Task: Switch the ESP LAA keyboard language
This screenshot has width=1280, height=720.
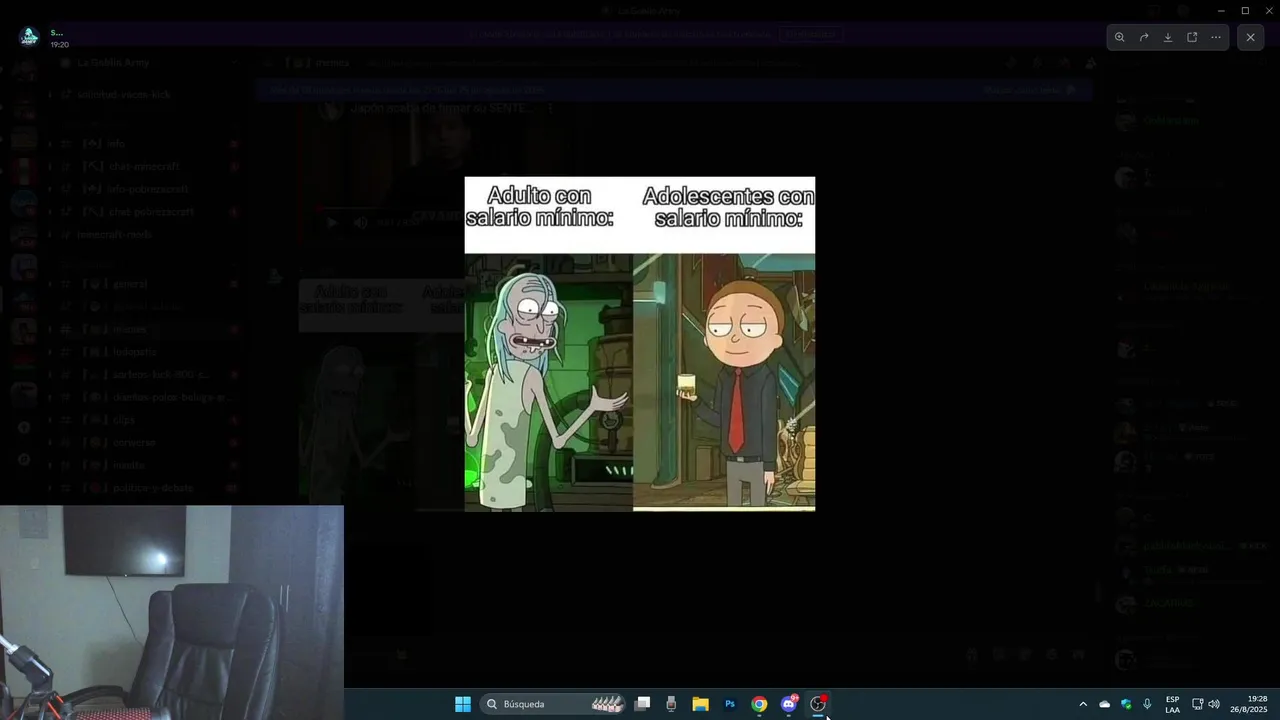Action: pyautogui.click(x=1172, y=704)
